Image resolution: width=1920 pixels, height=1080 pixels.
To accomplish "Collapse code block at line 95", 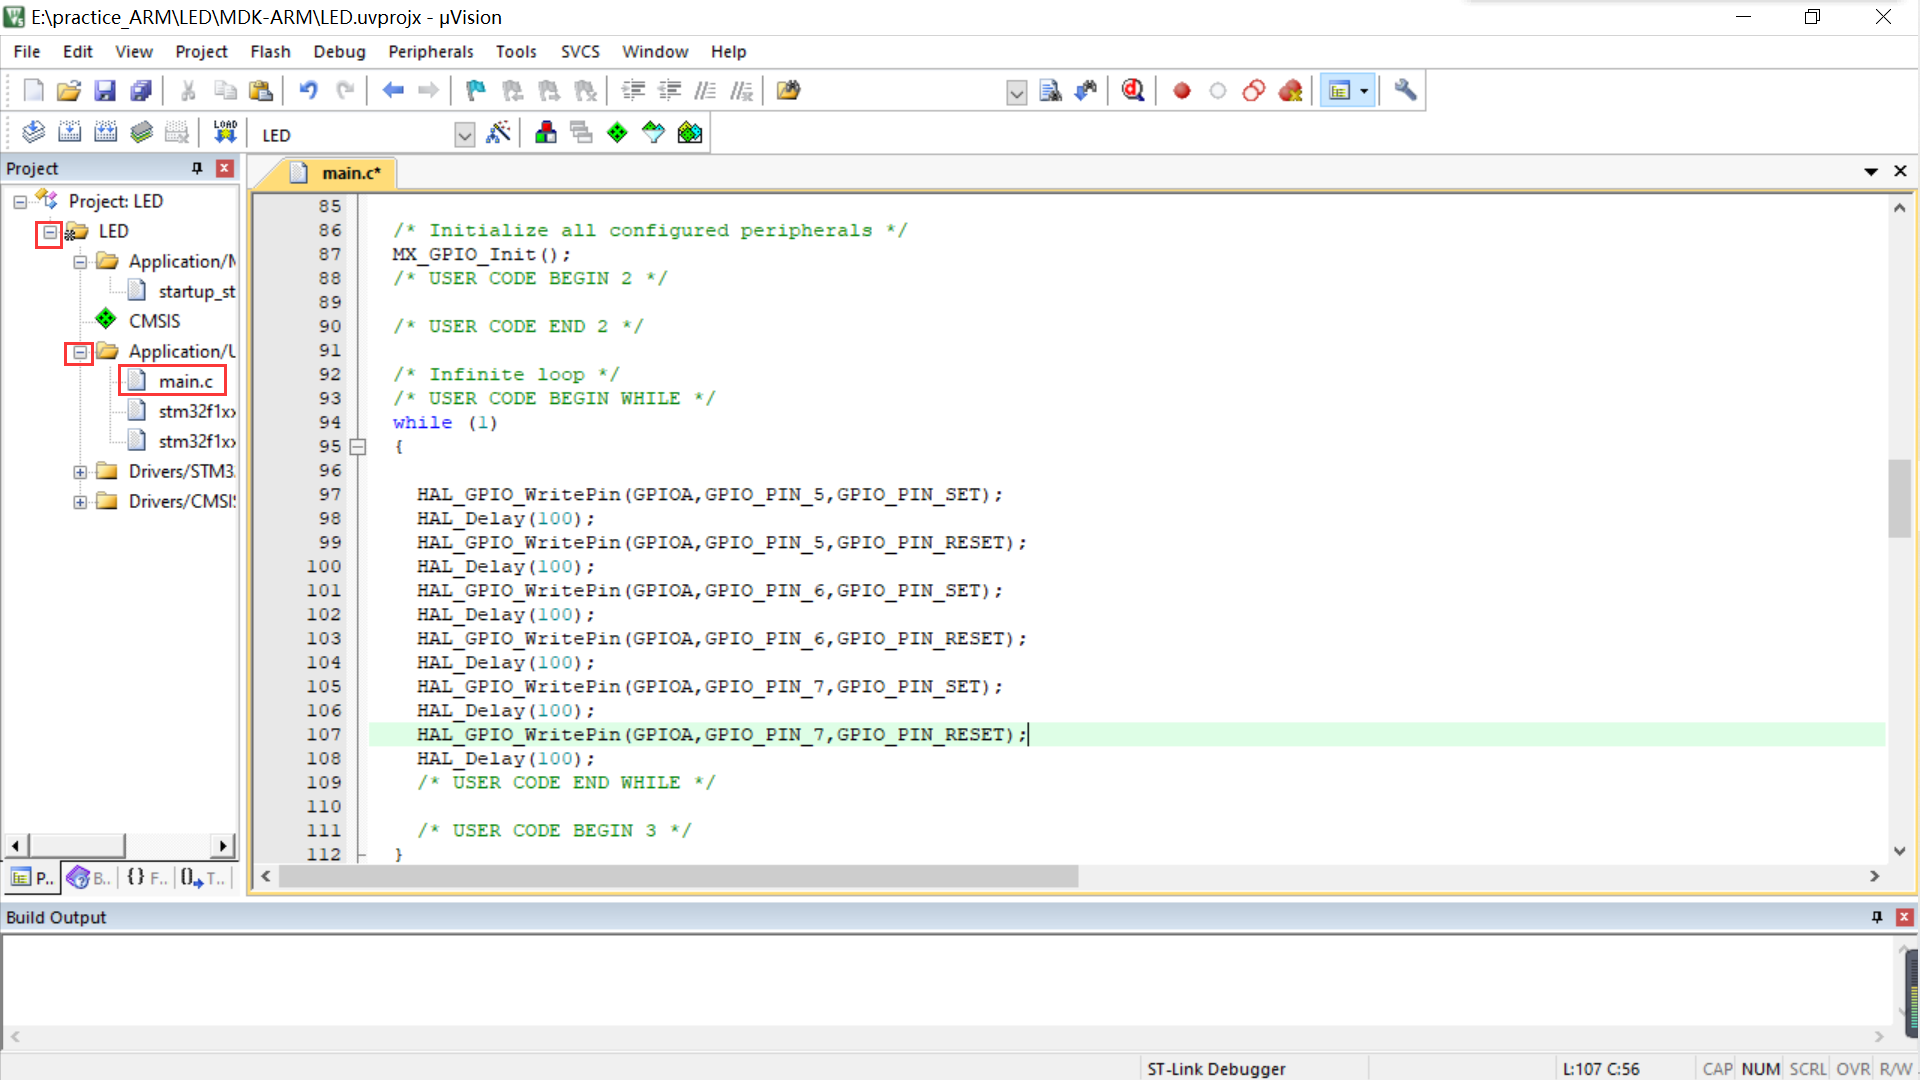I will click(358, 447).
